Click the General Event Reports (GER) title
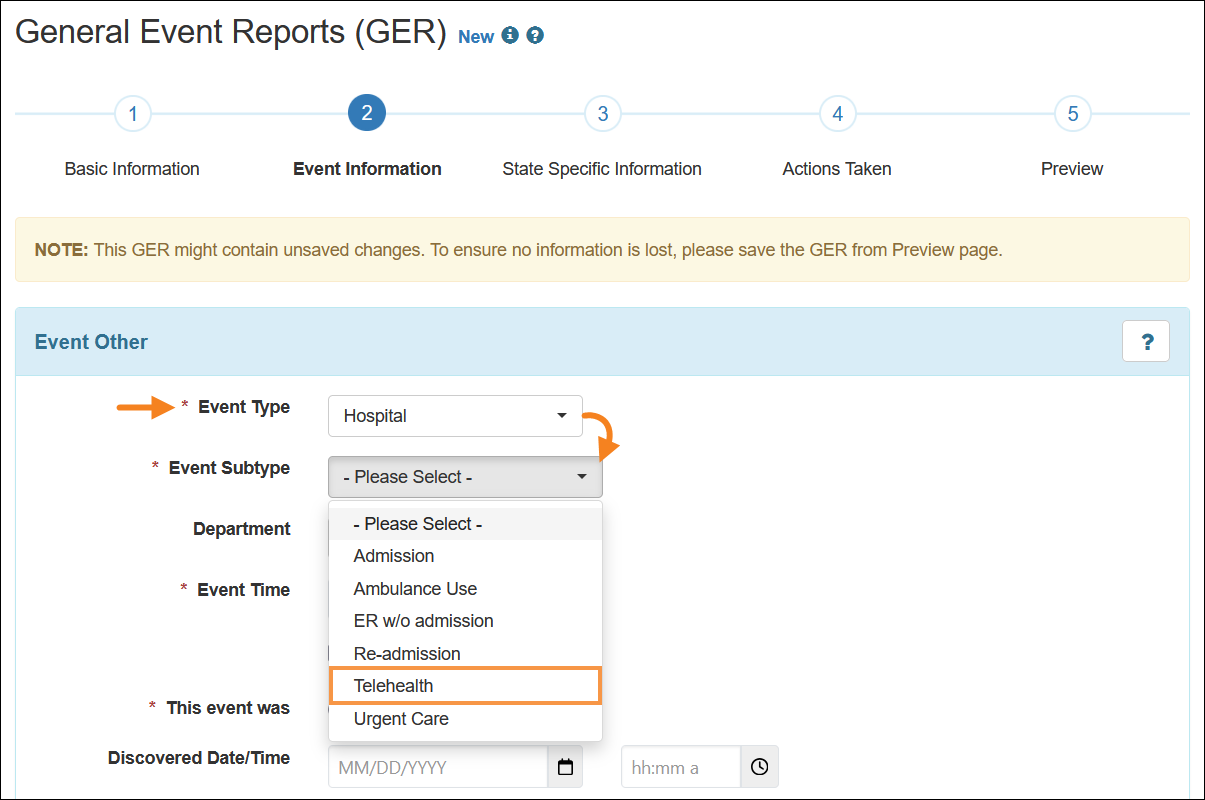 [231, 32]
